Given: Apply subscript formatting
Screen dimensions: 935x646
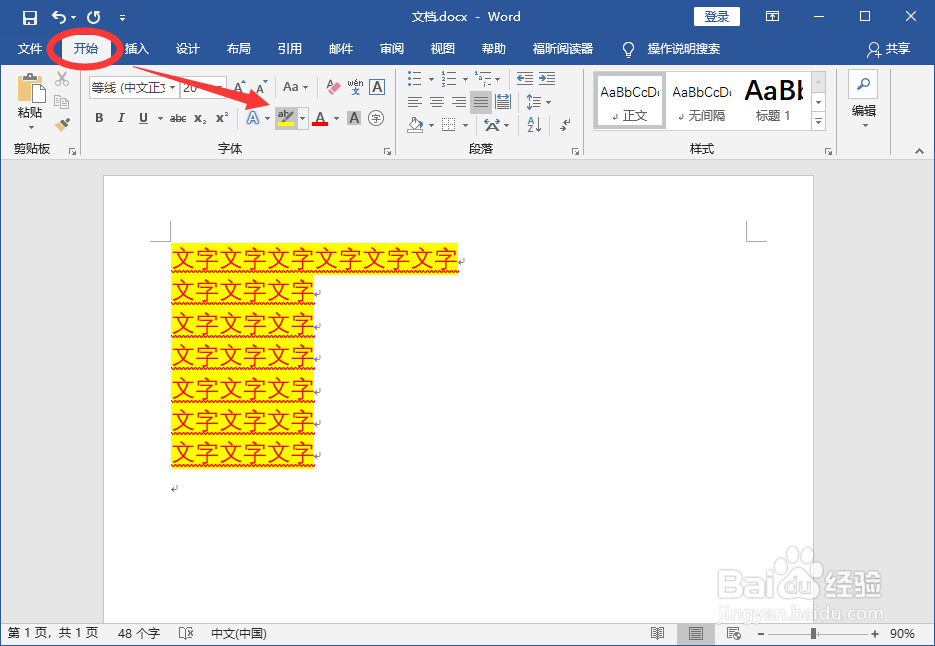Looking at the screenshot, I should tap(199, 118).
